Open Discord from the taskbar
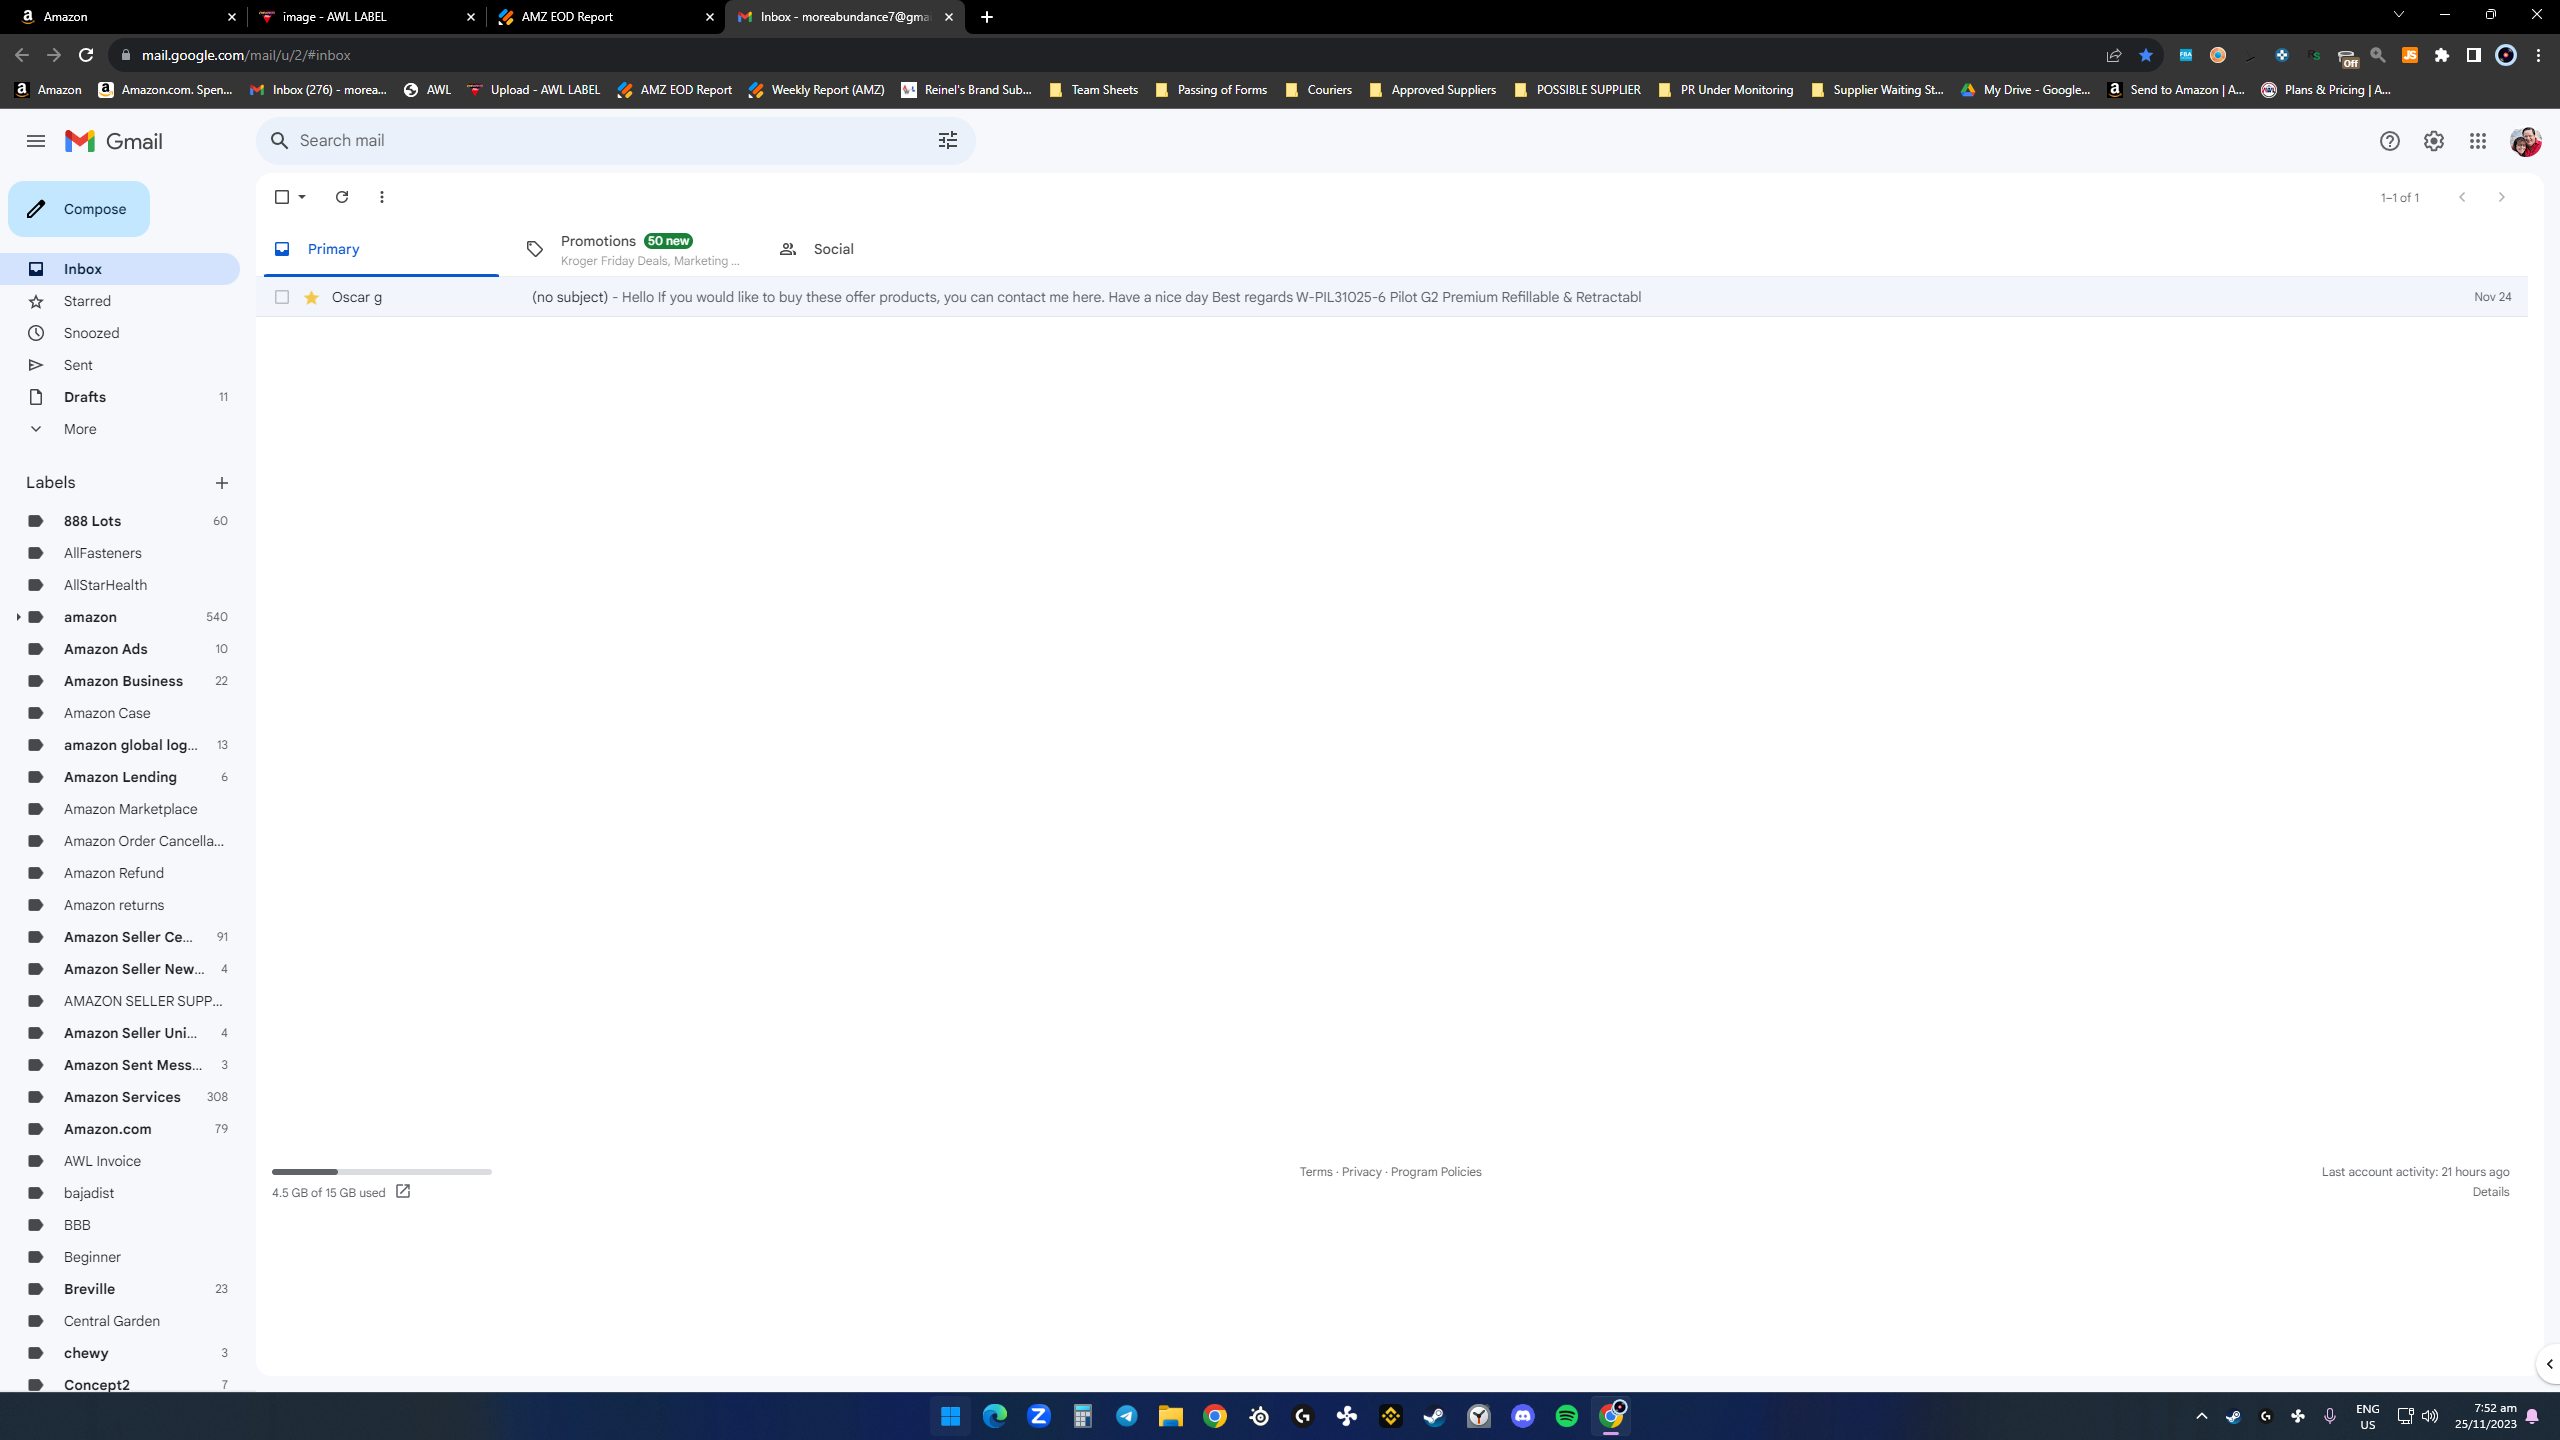The width and height of the screenshot is (2560, 1440). 1523,1416
